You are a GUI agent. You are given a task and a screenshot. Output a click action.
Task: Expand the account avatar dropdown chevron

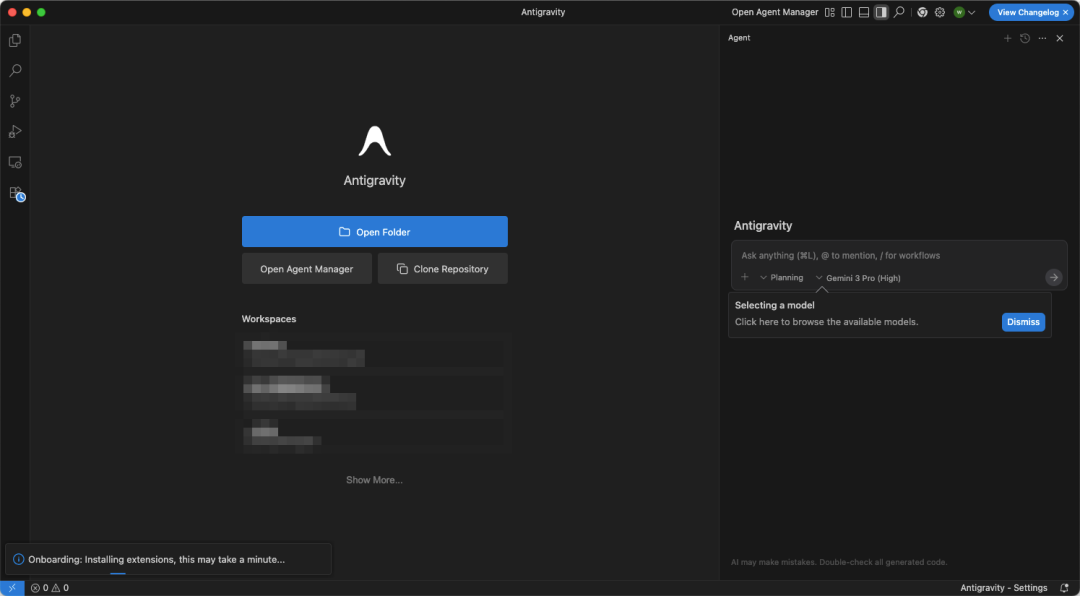[x=971, y=12]
